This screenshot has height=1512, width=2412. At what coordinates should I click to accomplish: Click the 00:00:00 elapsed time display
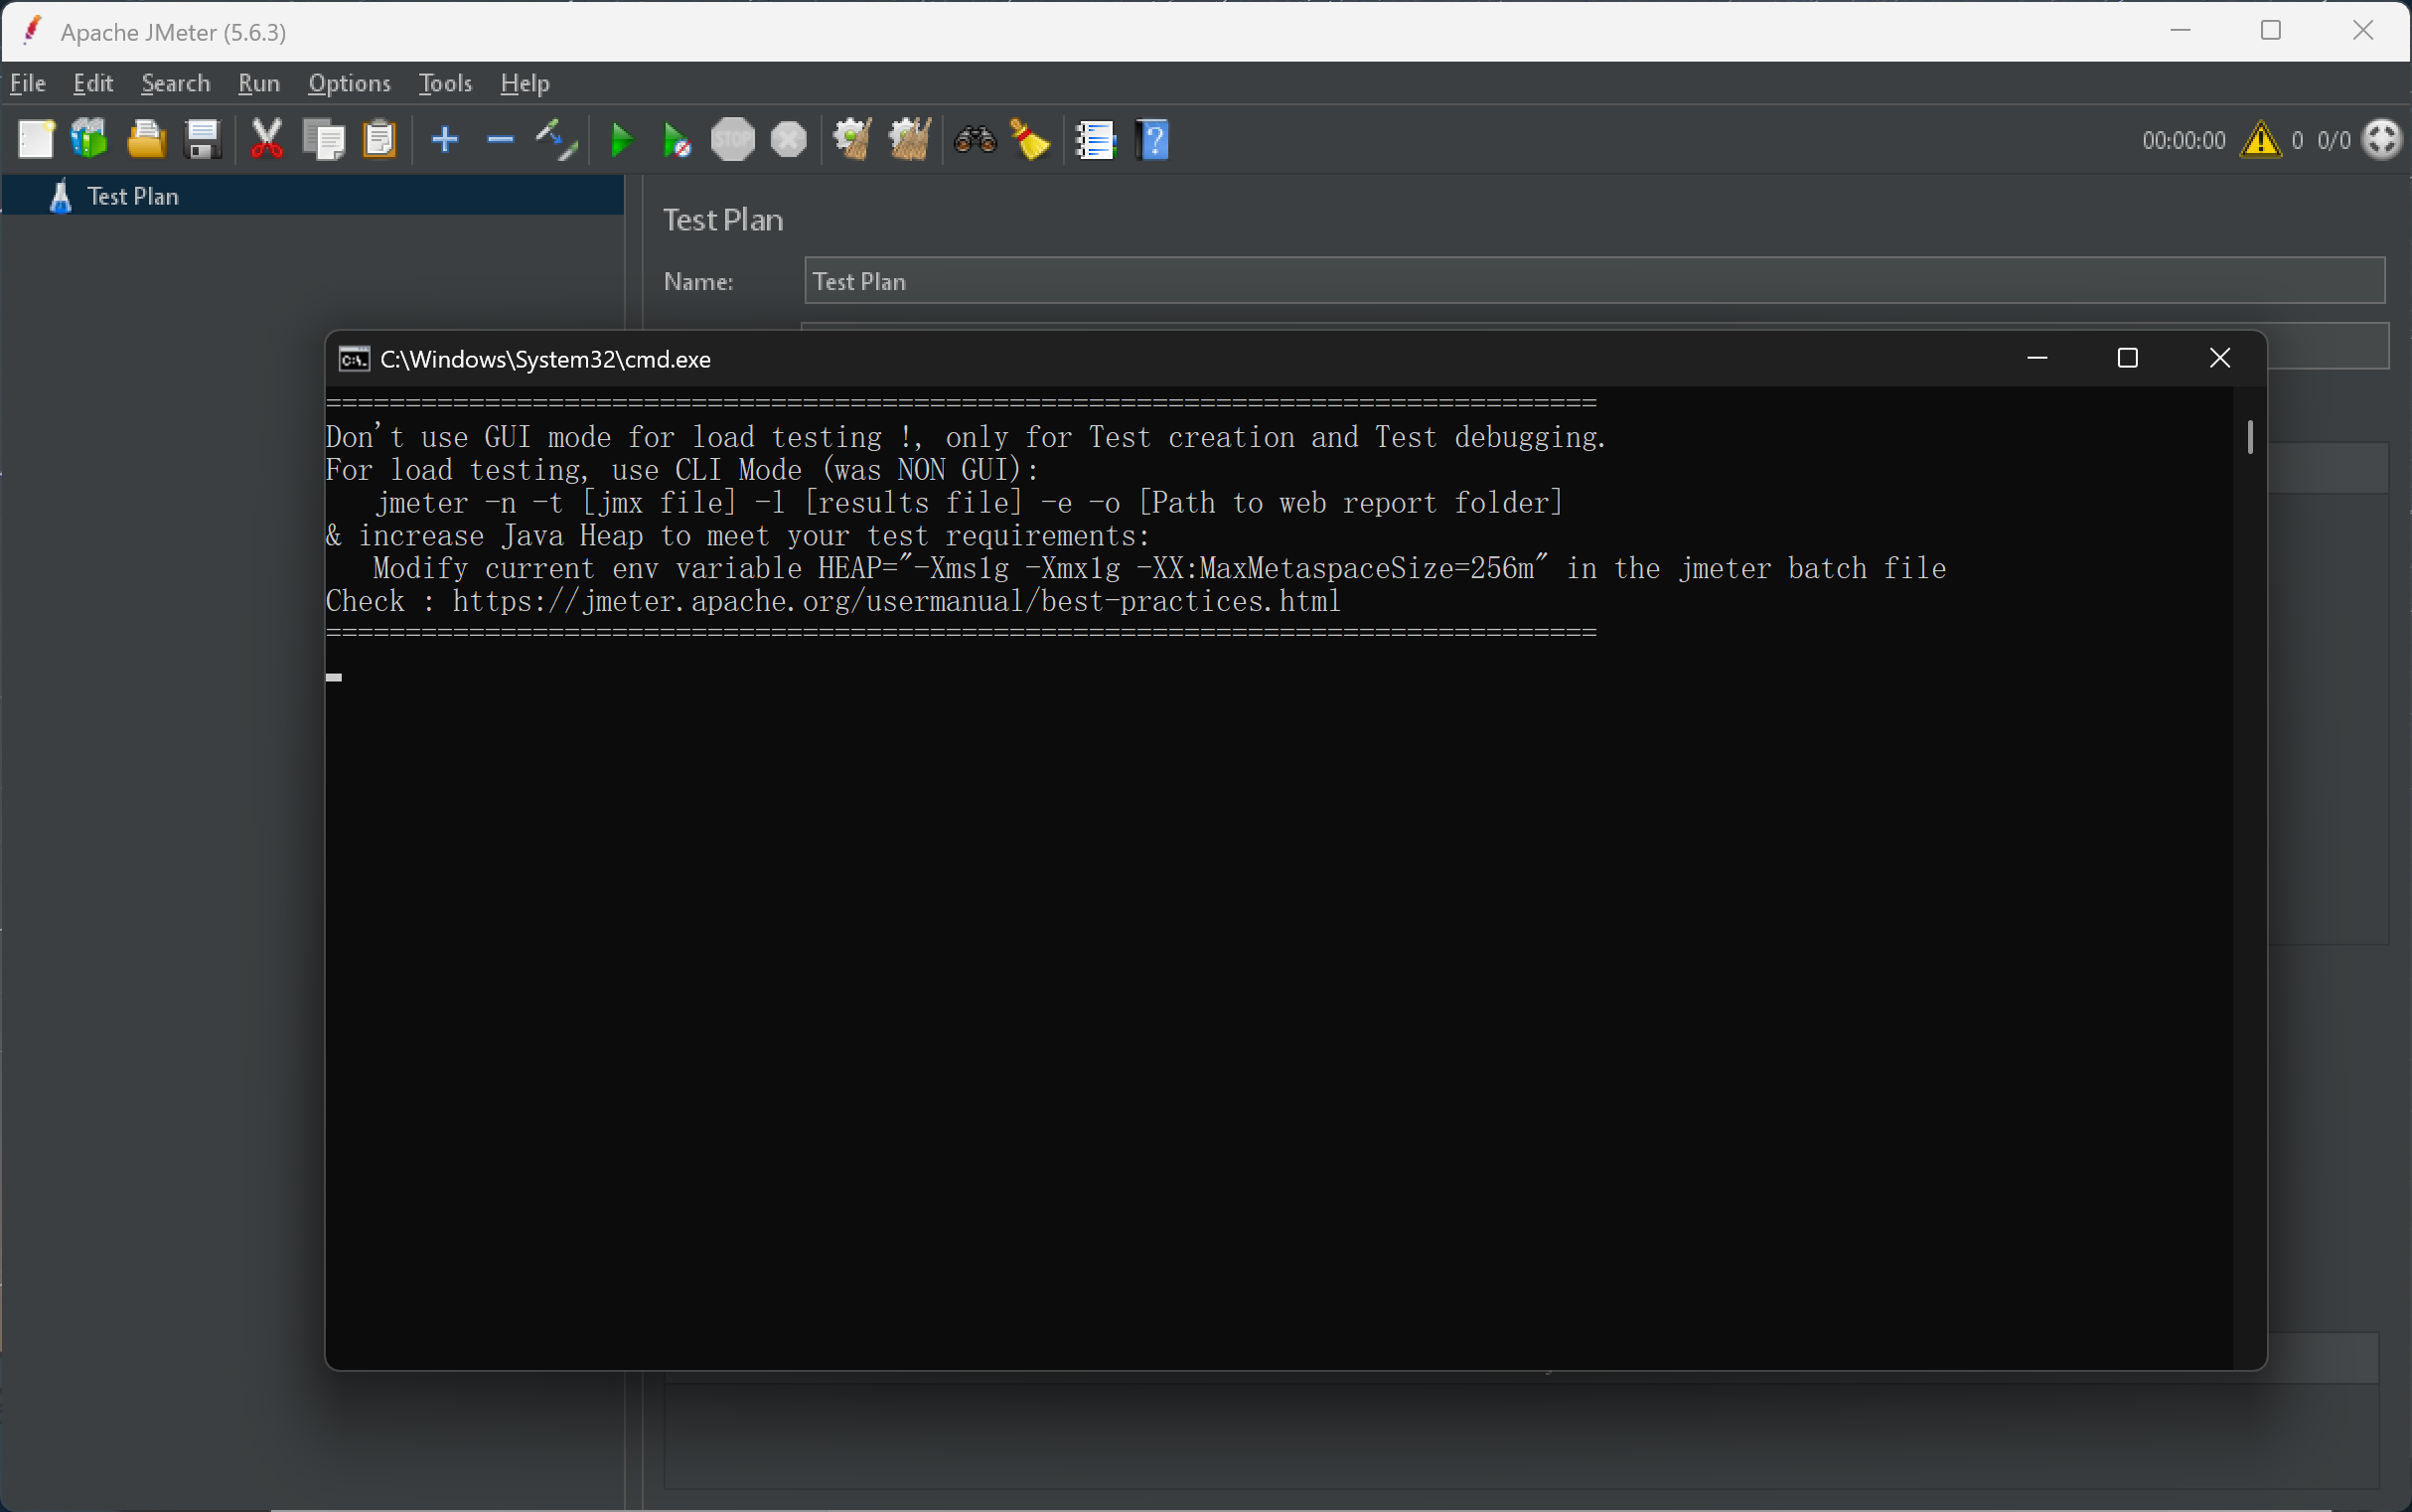pos(2184,140)
